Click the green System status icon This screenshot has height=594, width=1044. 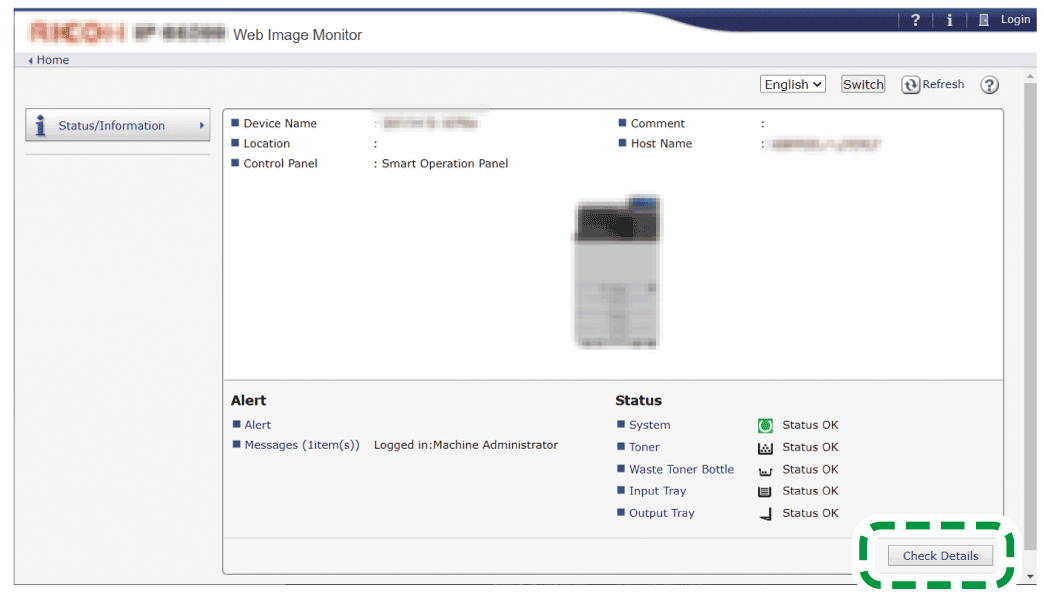click(x=765, y=424)
